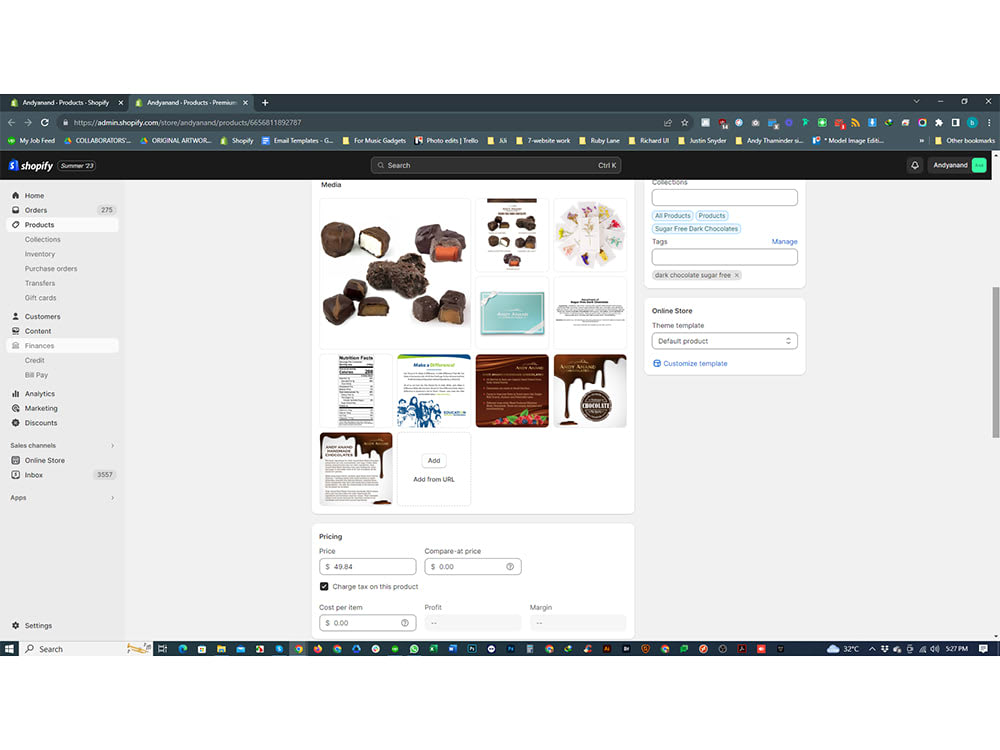Click the Inbox icon in the sidebar
1000x750 pixels.
tap(16, 475)
